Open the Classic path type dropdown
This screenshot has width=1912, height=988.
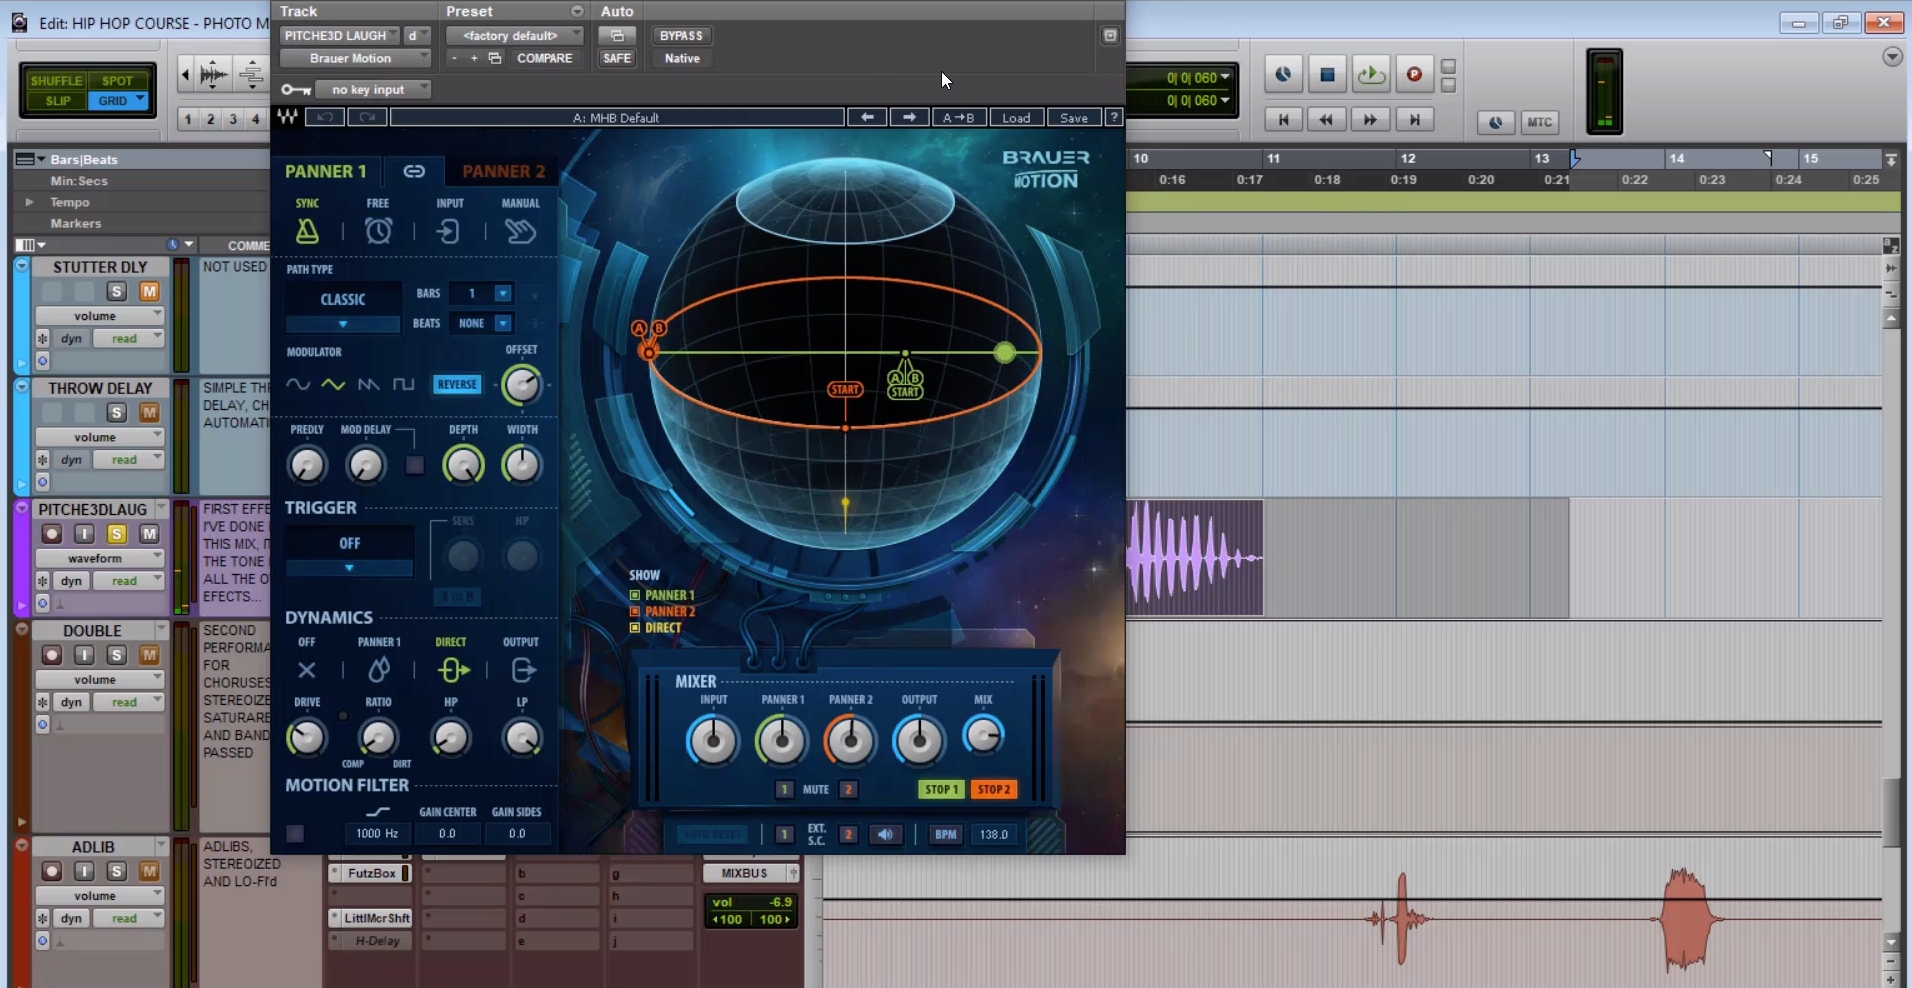[x=343, y=324]
